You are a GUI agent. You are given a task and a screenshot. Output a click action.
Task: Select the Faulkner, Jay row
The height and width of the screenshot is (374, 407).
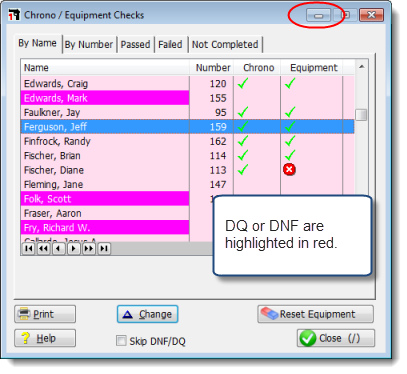(187, 112)
